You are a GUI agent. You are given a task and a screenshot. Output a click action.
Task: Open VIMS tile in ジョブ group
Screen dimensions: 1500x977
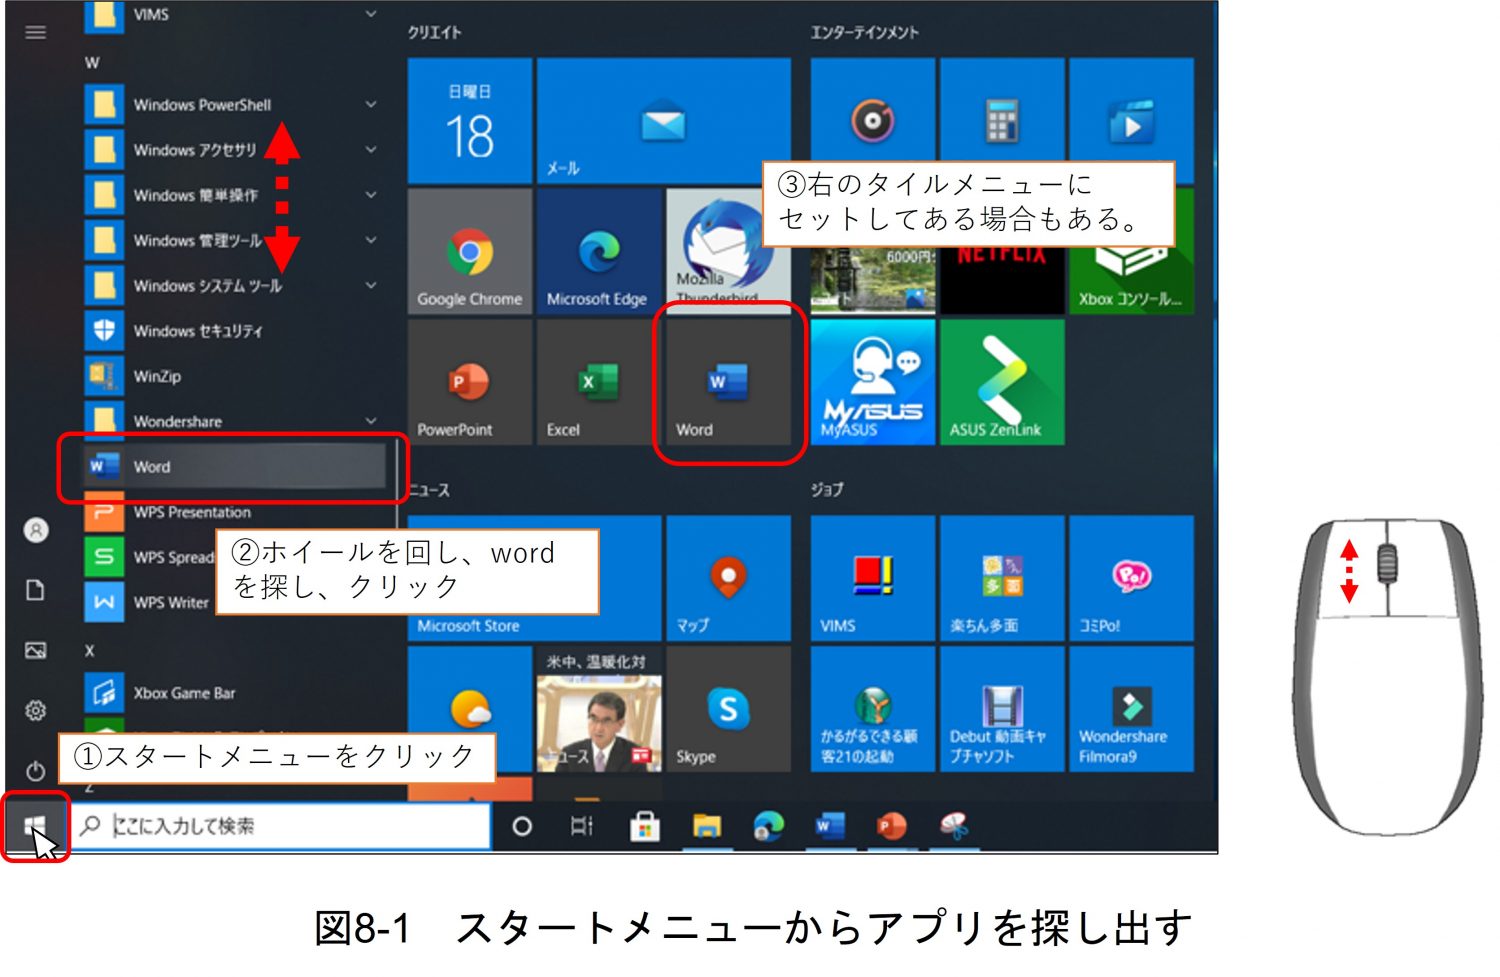872,578
